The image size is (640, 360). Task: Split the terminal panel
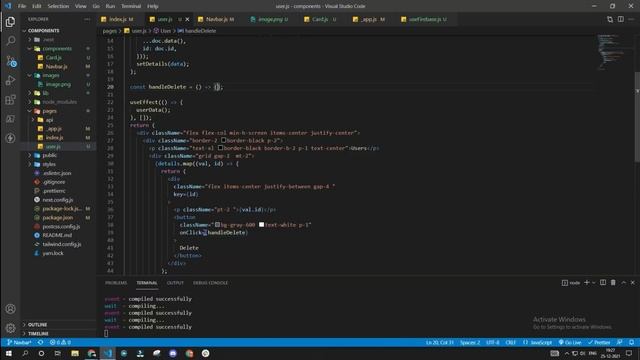(x=603, y=282)
